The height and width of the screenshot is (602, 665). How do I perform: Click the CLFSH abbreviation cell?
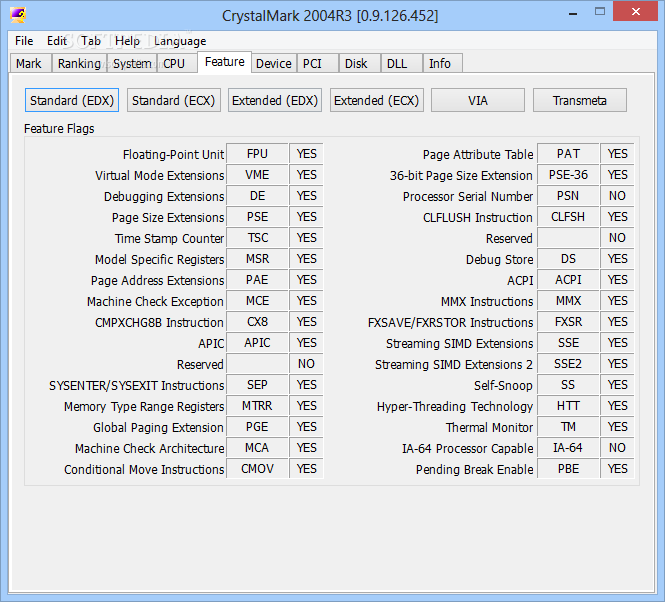click(x=568, y=217)
